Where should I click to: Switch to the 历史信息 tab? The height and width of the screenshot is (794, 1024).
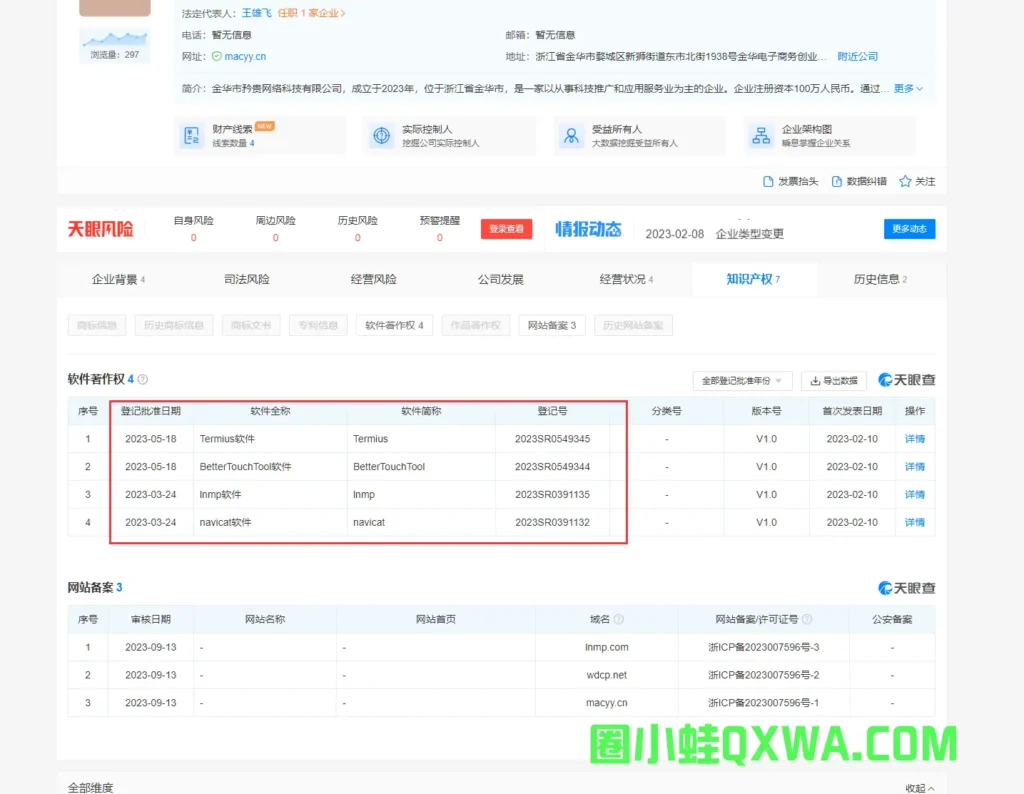point(880,279)
